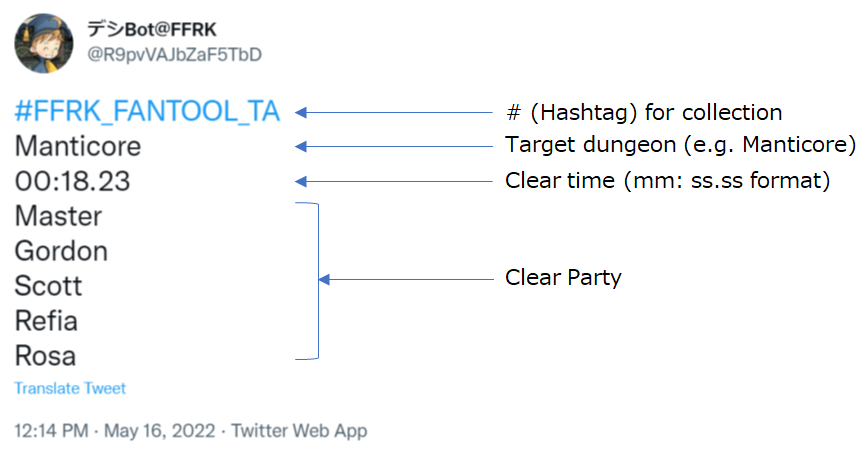Click the party member name Gordon
This screenshot has width=865, height=454.
(61, 251)
